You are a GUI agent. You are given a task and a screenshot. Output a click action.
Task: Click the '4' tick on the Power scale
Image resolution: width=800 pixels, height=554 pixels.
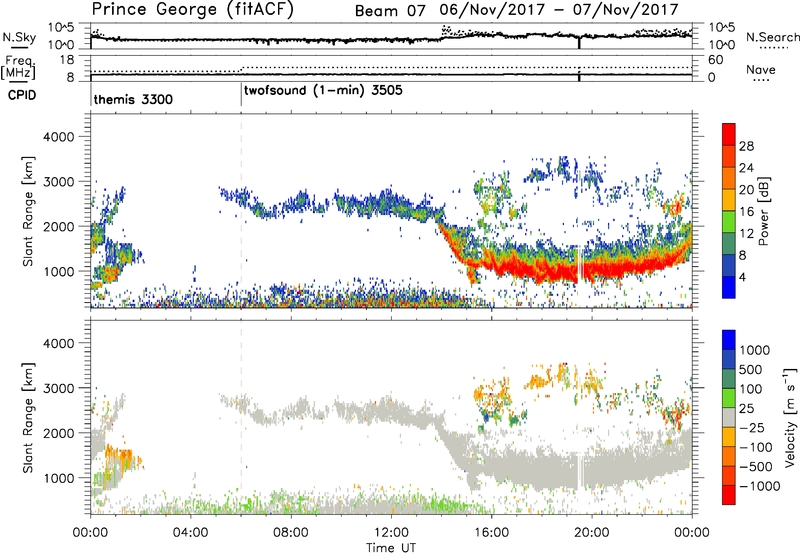tap(742, 277)
